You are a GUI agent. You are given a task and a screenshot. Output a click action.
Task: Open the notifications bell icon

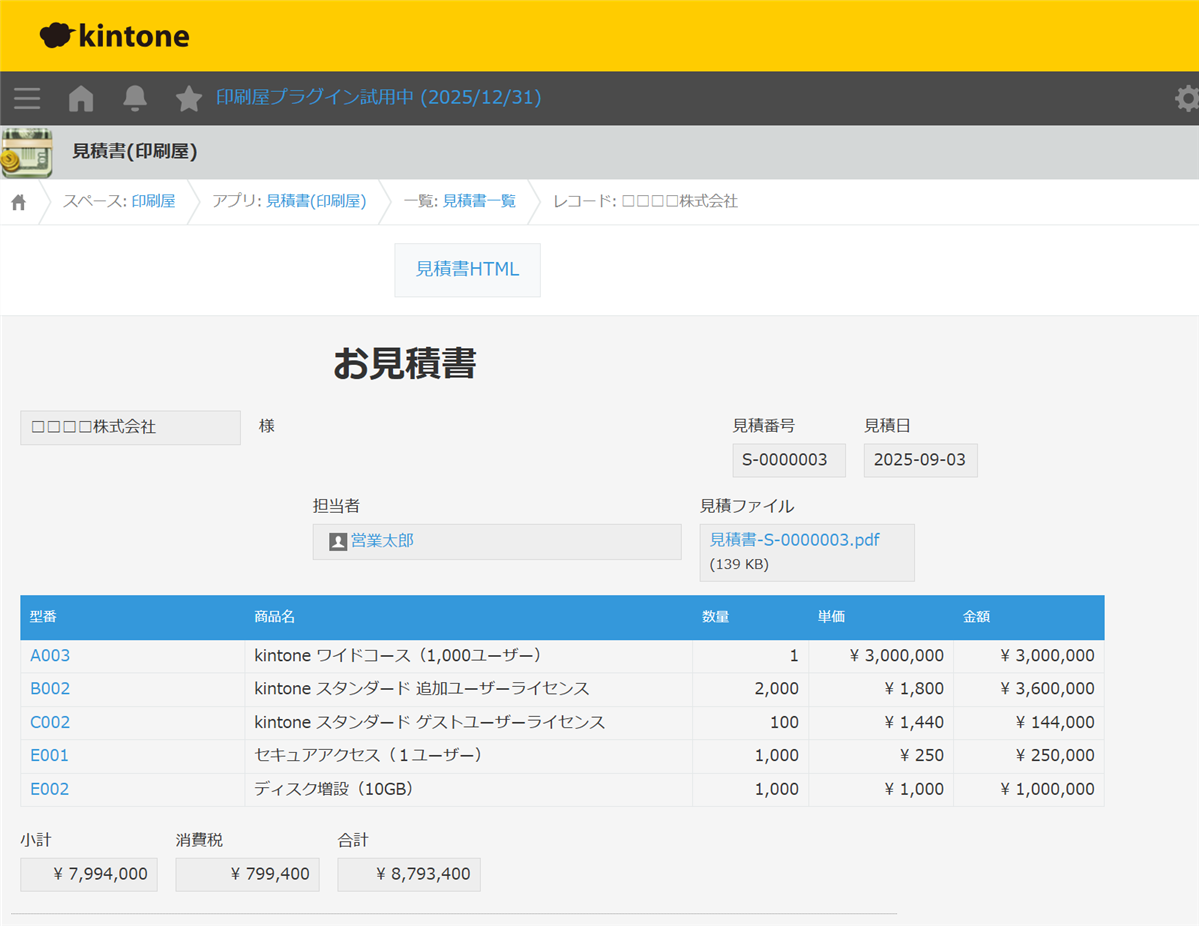tap(135, 98)
